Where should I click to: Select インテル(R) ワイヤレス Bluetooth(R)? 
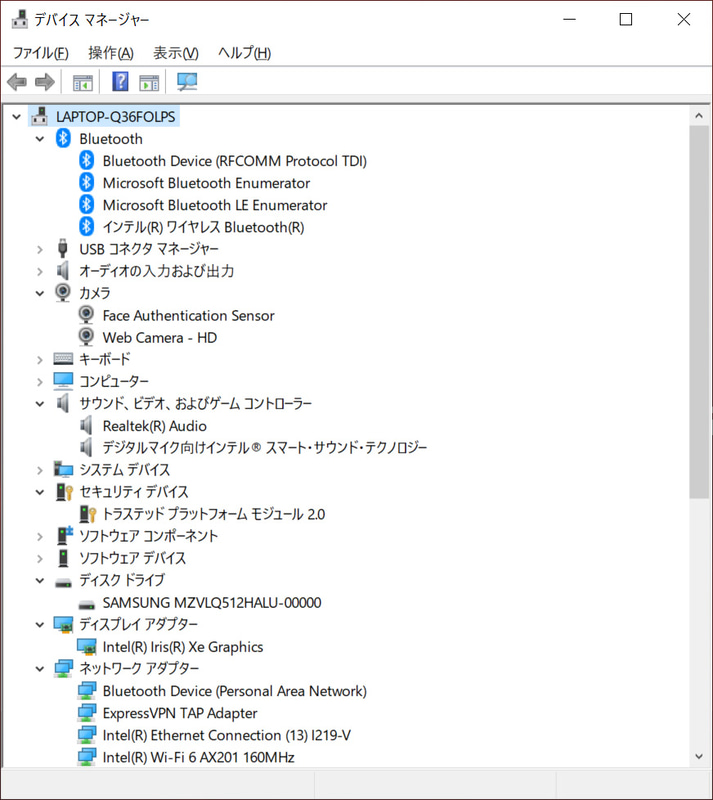point(203,227)
